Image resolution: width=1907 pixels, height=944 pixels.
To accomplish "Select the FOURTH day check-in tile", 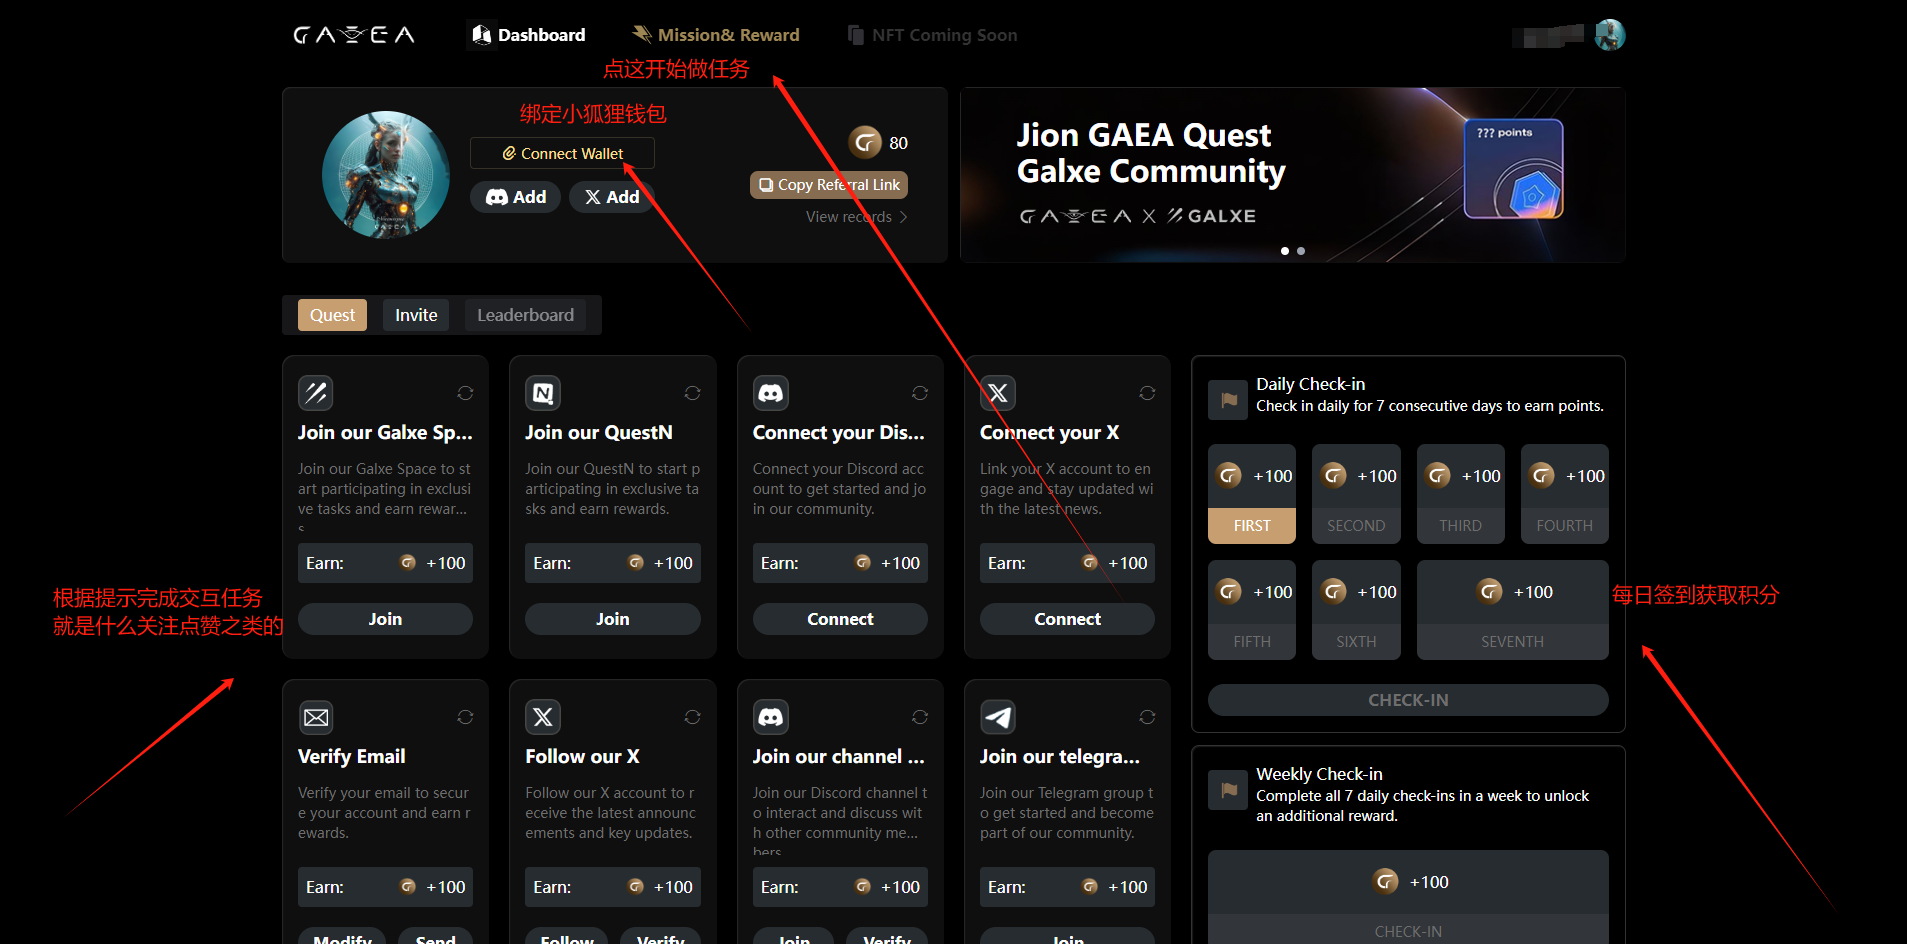I will point(1564,494).
